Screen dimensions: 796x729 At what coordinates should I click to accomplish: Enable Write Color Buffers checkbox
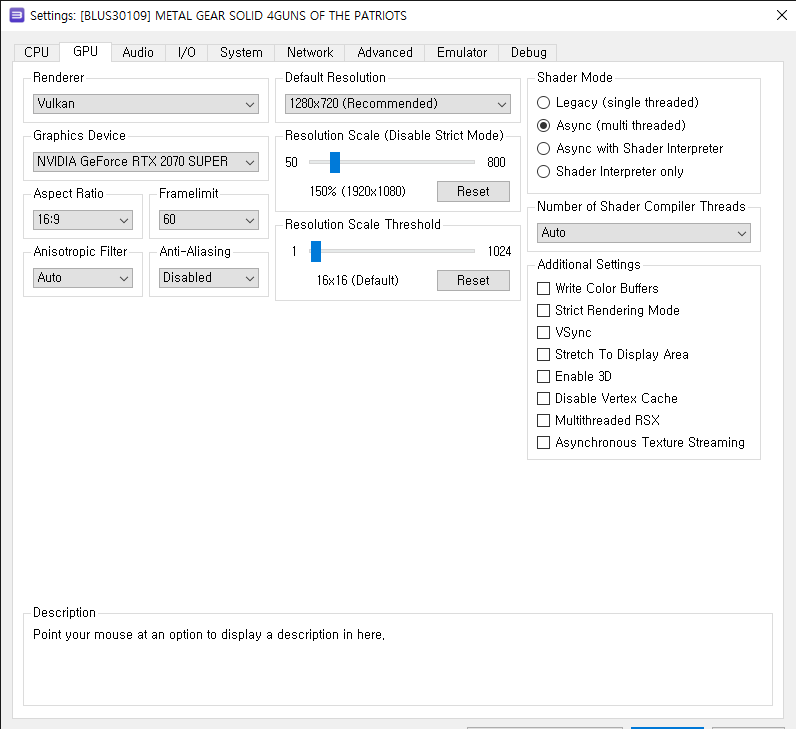pos(598,288)
